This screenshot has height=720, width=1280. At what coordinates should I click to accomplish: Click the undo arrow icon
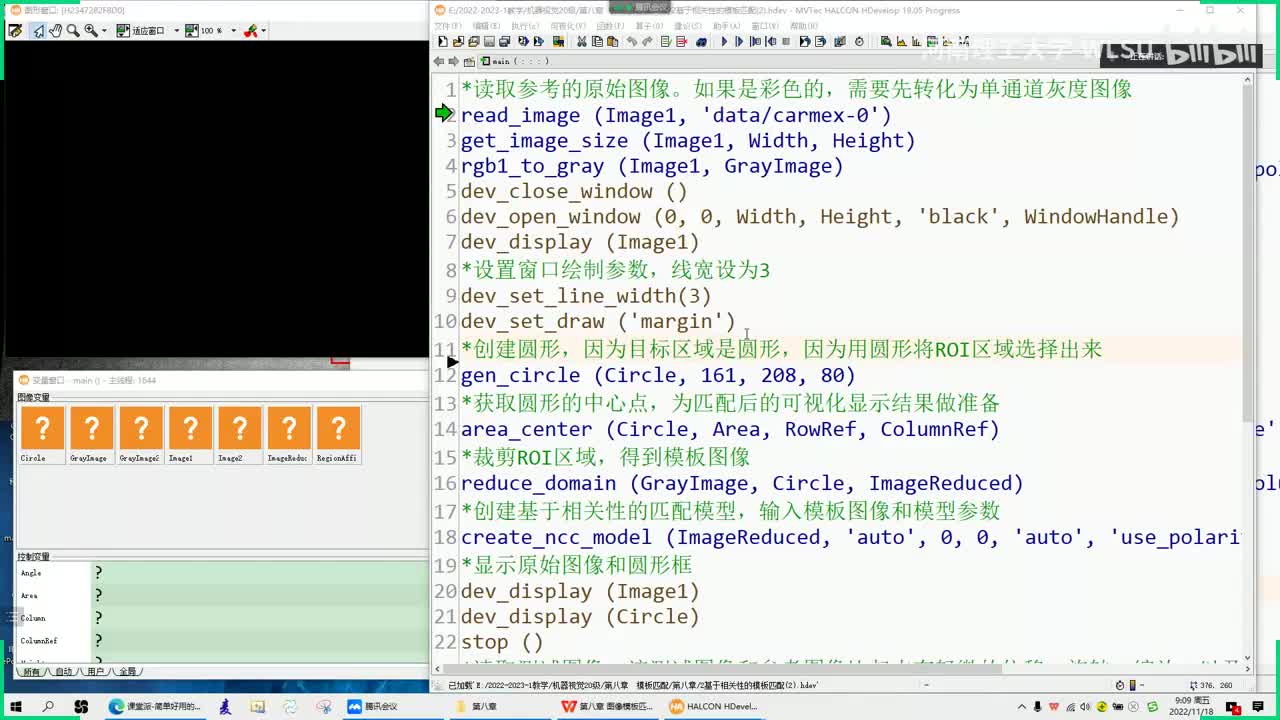(x=631, y=42)
